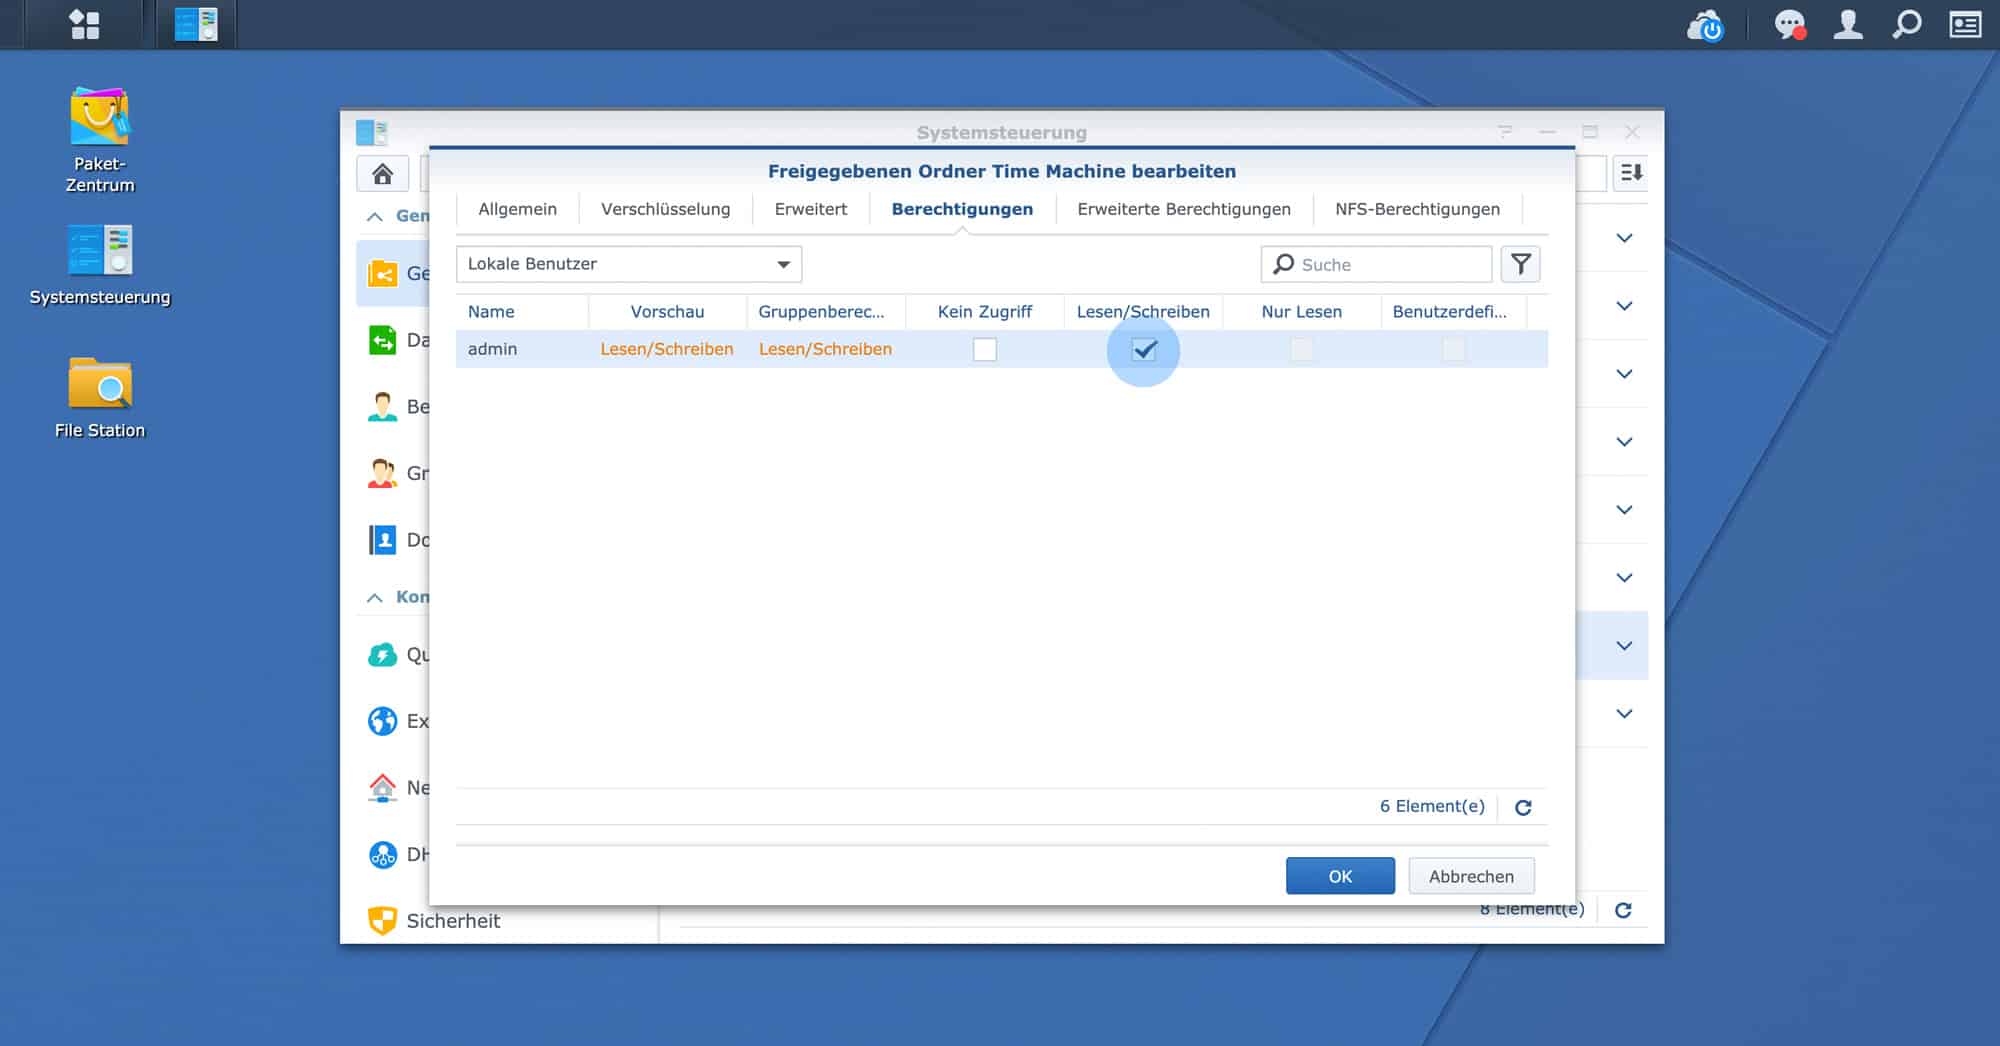
Task: Select the orange shared folder sidebar icon
Action: tap(383, 273)
